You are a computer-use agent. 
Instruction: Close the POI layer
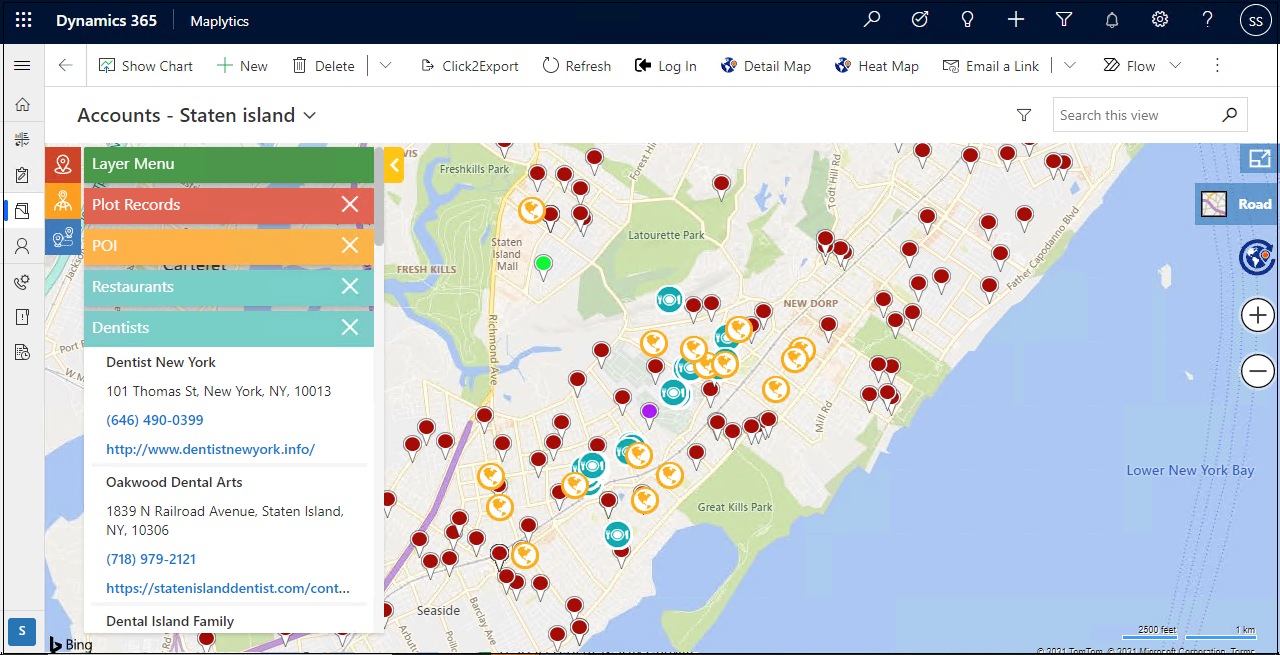pyautogui.click(x=349, y=246)
